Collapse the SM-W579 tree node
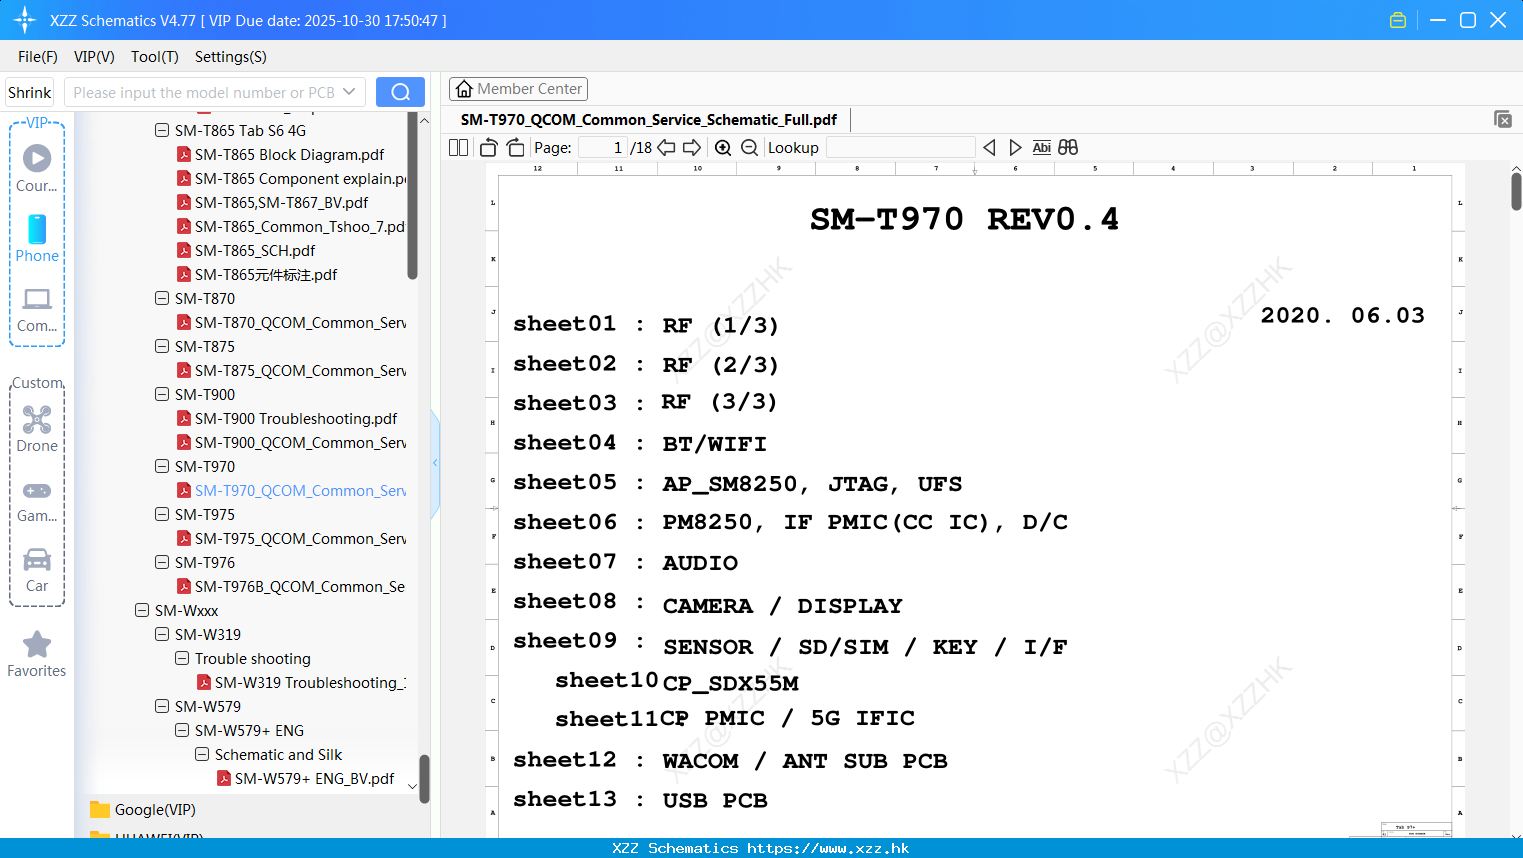The image size is (1523, 858). point(162,706)
